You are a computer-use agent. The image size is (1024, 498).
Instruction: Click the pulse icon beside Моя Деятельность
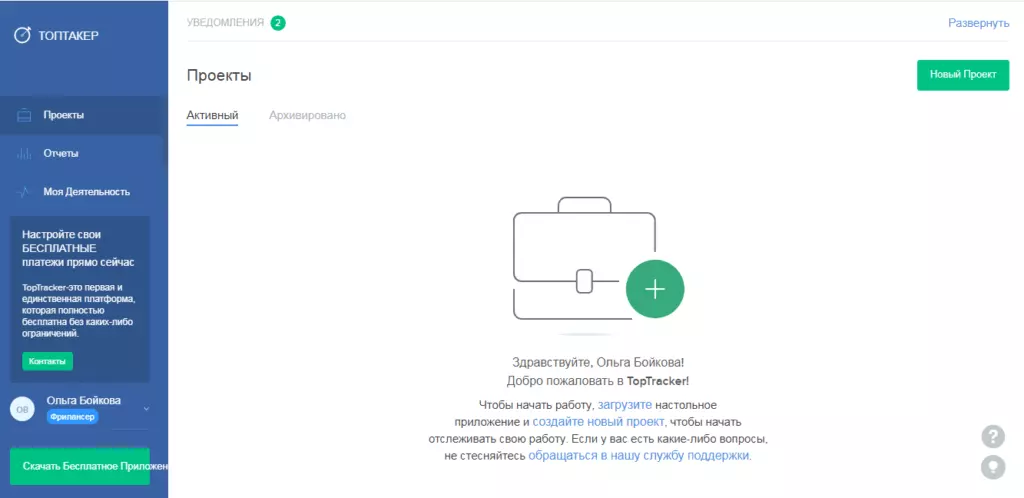tap(24, 193)
